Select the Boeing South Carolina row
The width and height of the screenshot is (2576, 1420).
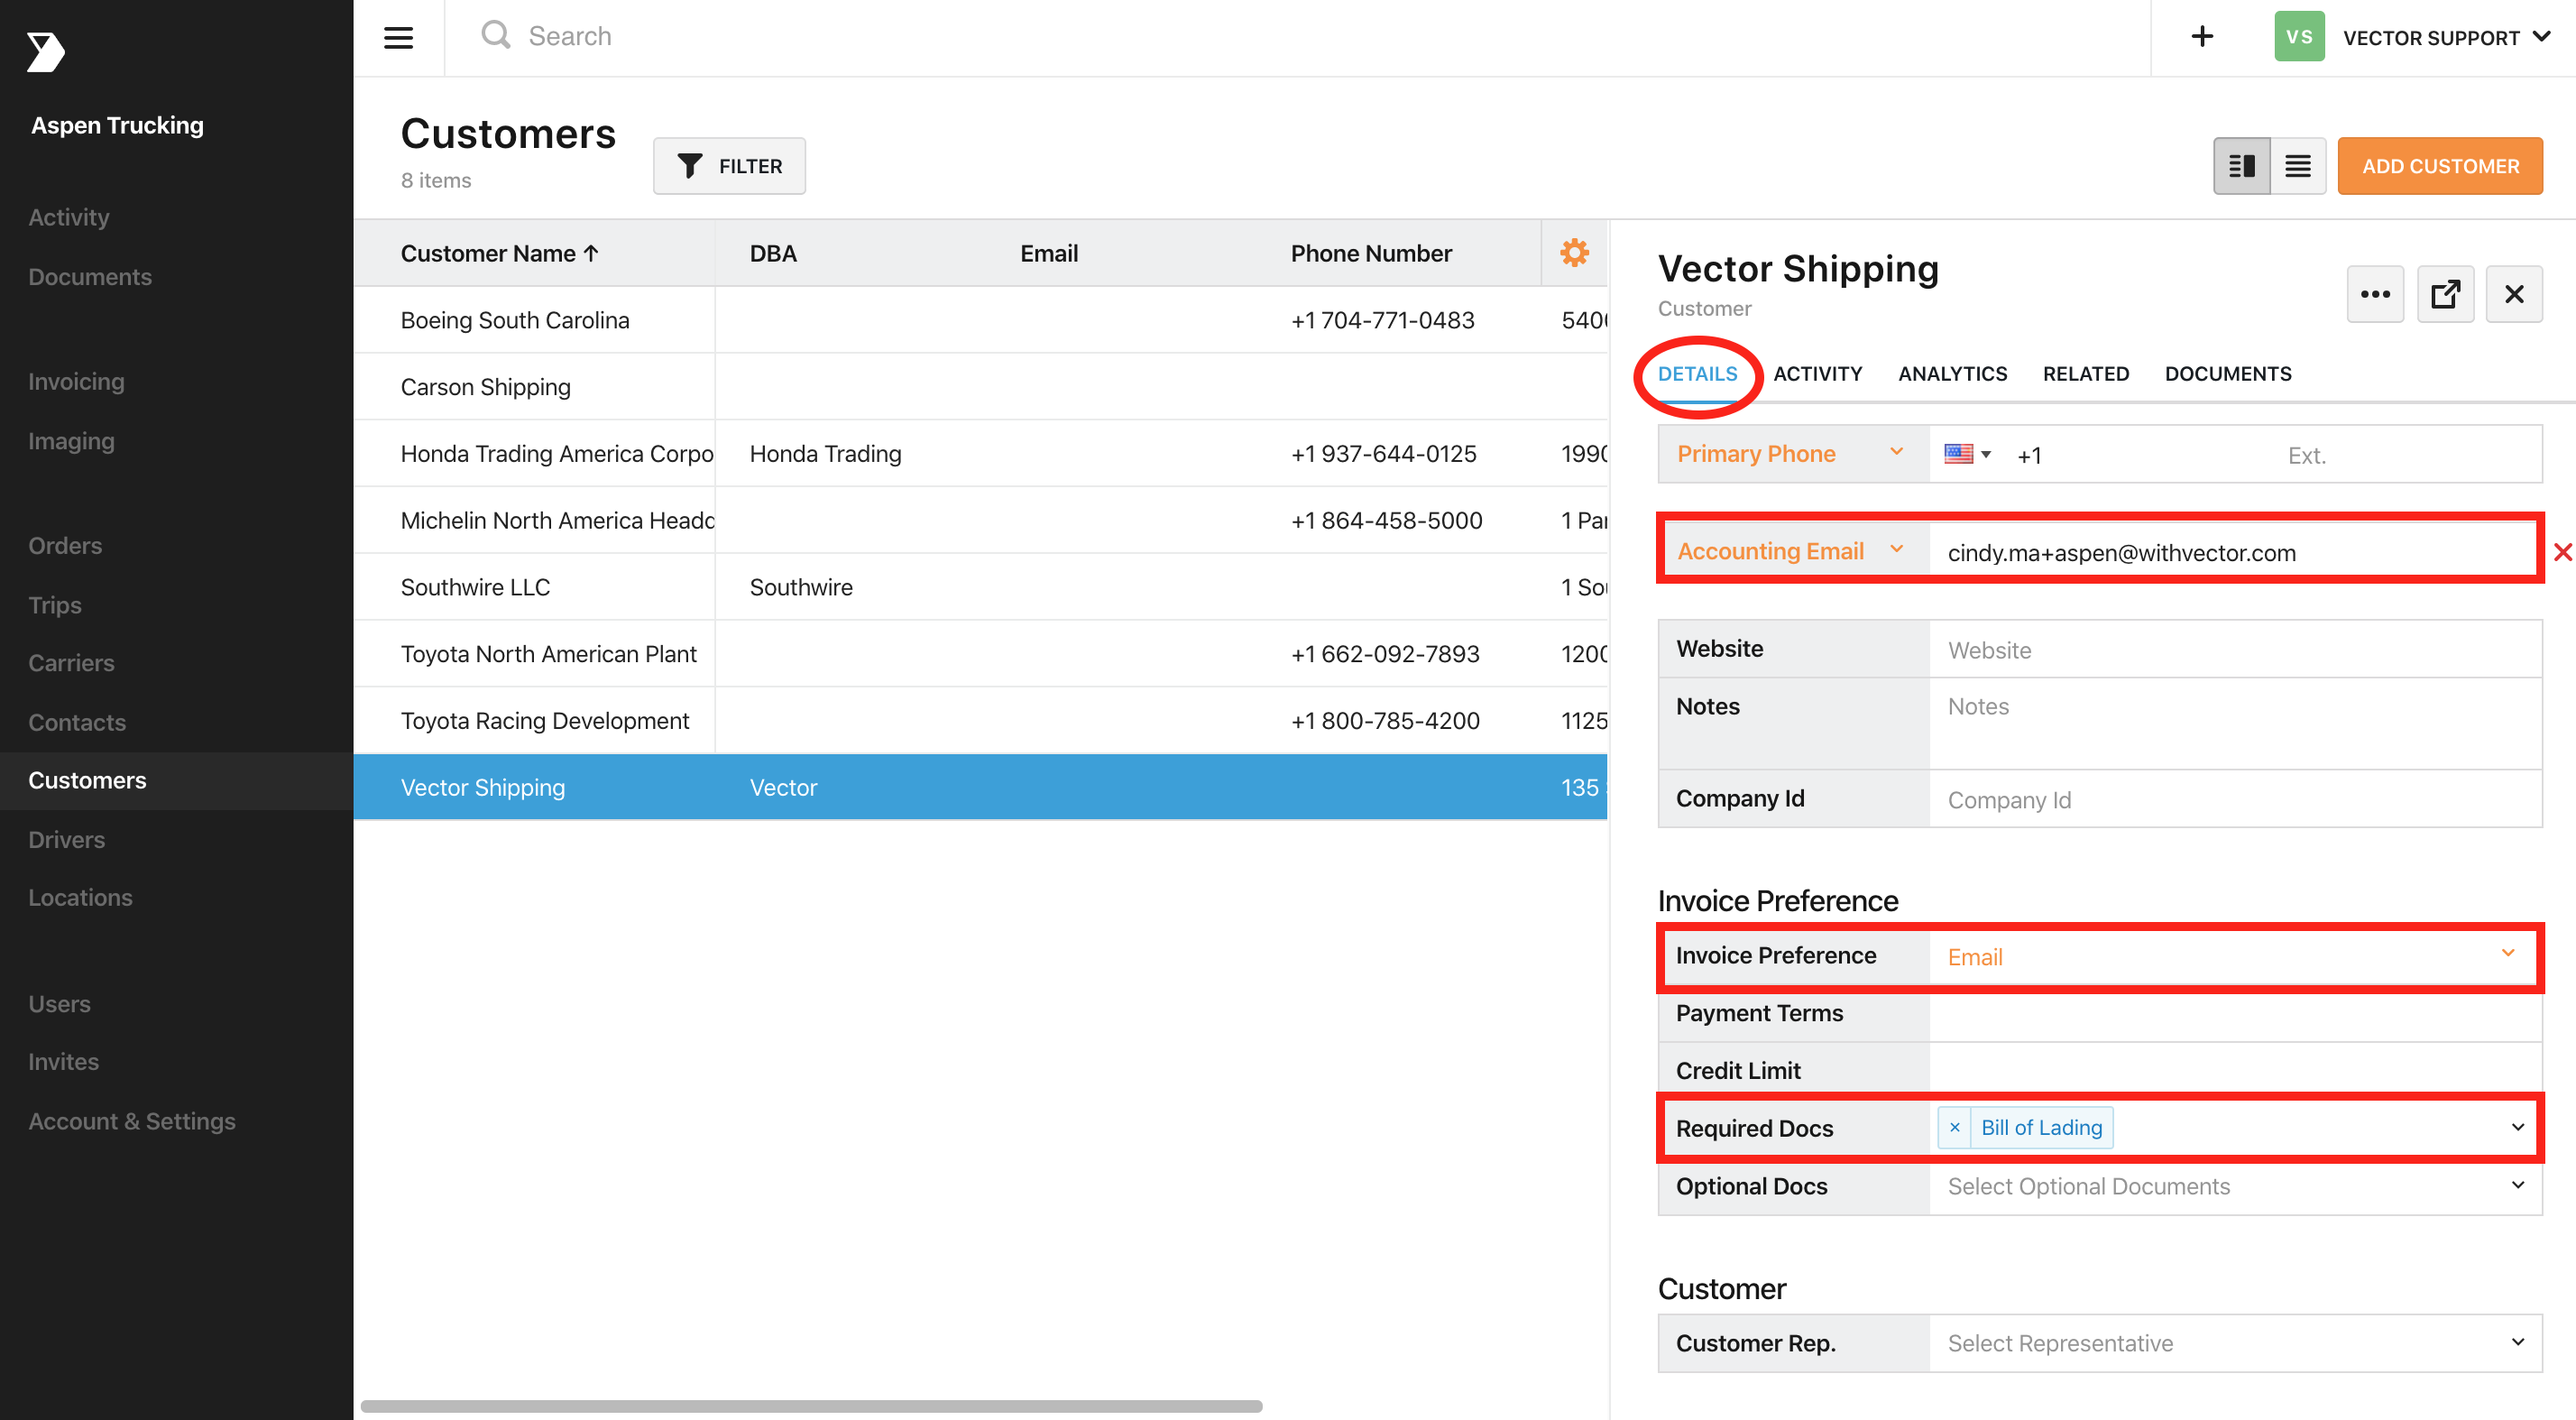tap(980, 320)
